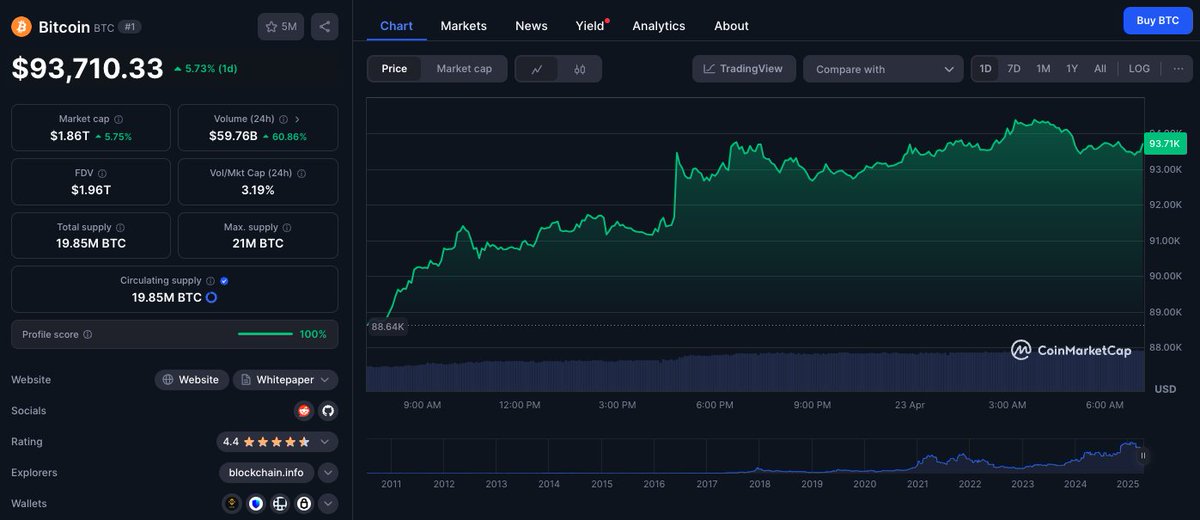Expand the Wallets list chevron

(328, 503)
